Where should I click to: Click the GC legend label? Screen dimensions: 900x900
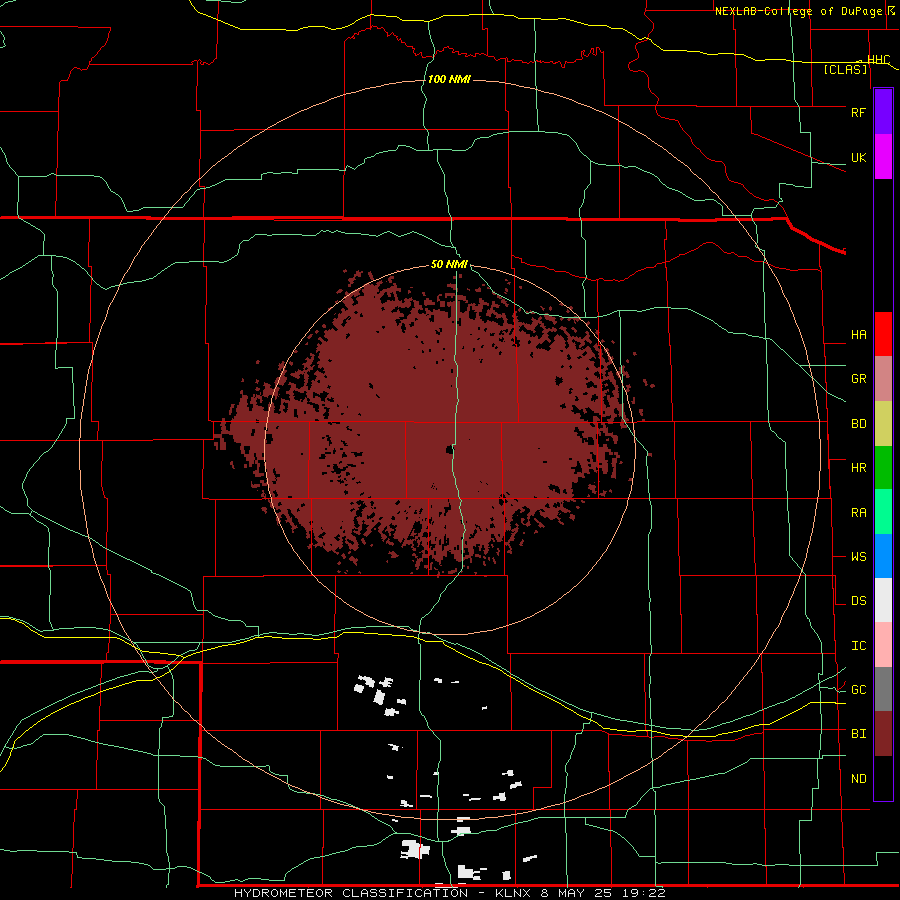point(858,690)
